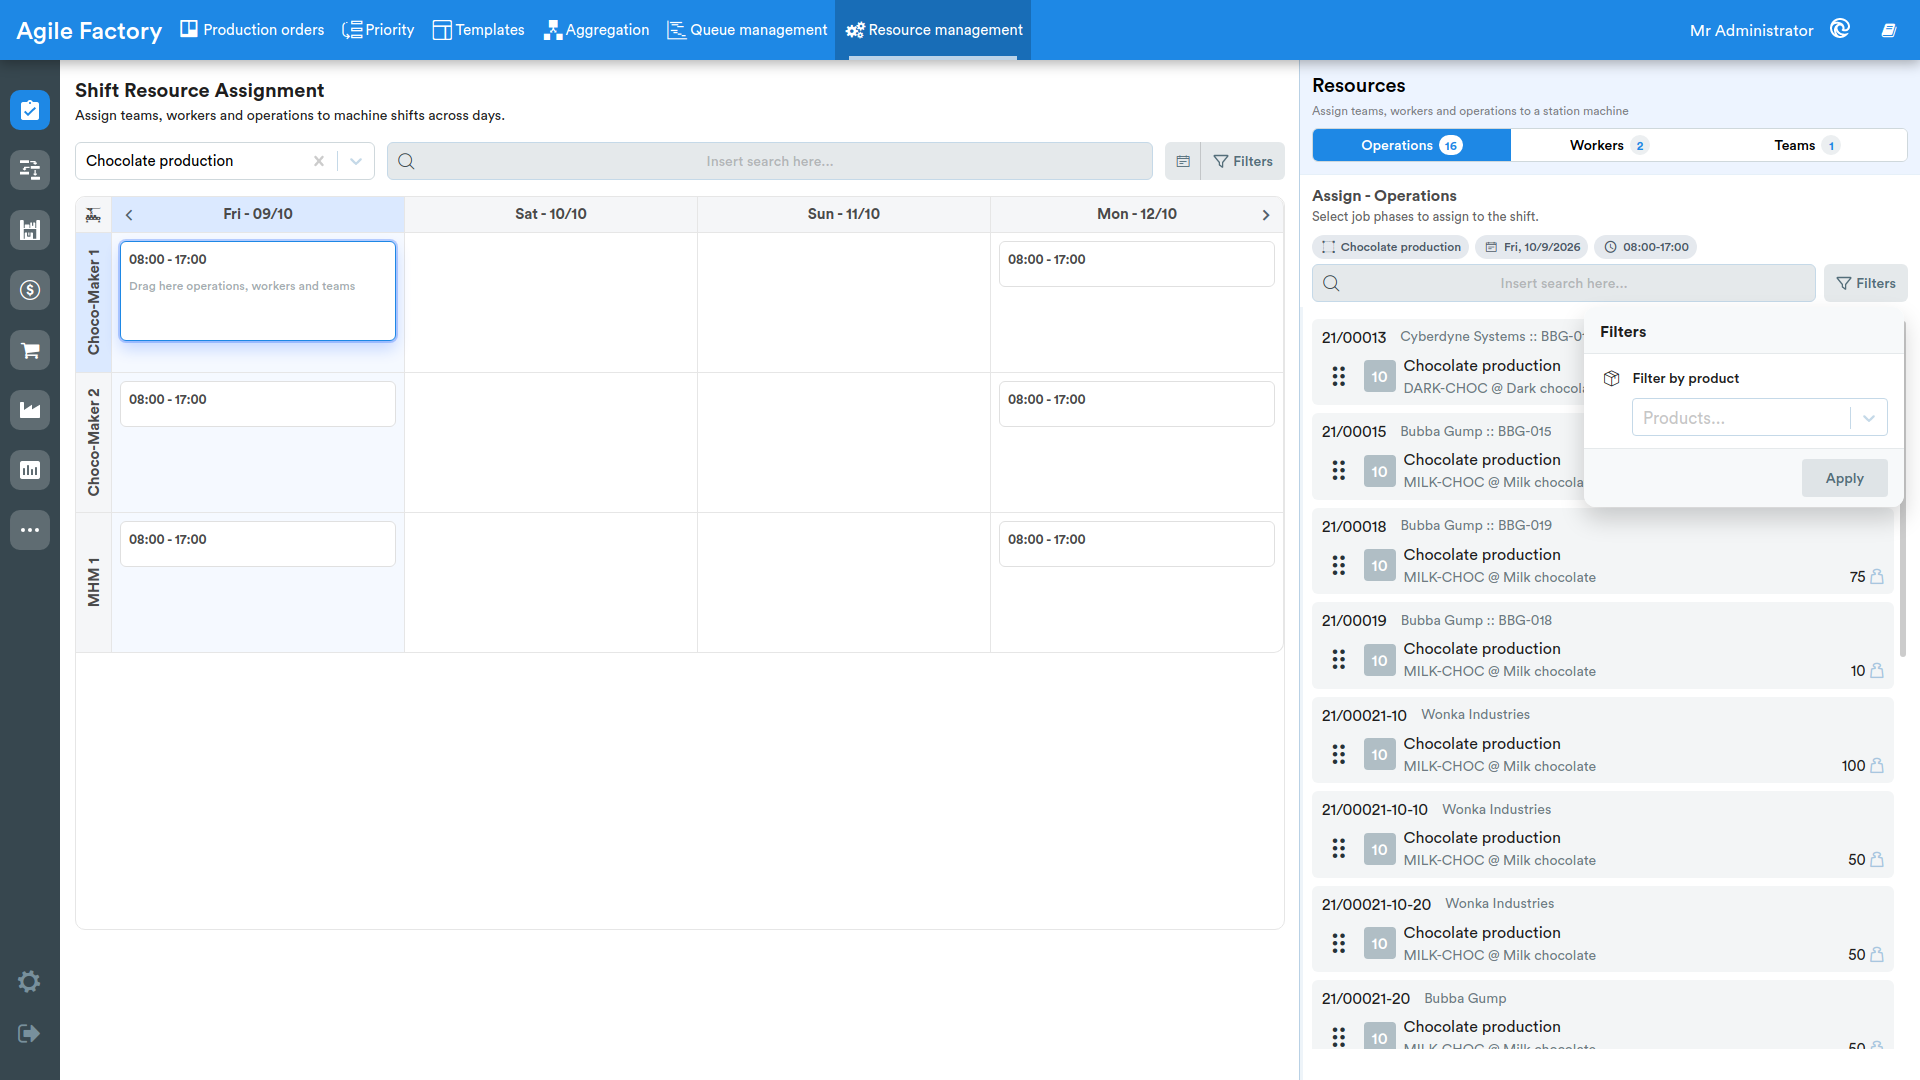Open Production orders menu
1920x1080 pixels.
tap(252, 30)
